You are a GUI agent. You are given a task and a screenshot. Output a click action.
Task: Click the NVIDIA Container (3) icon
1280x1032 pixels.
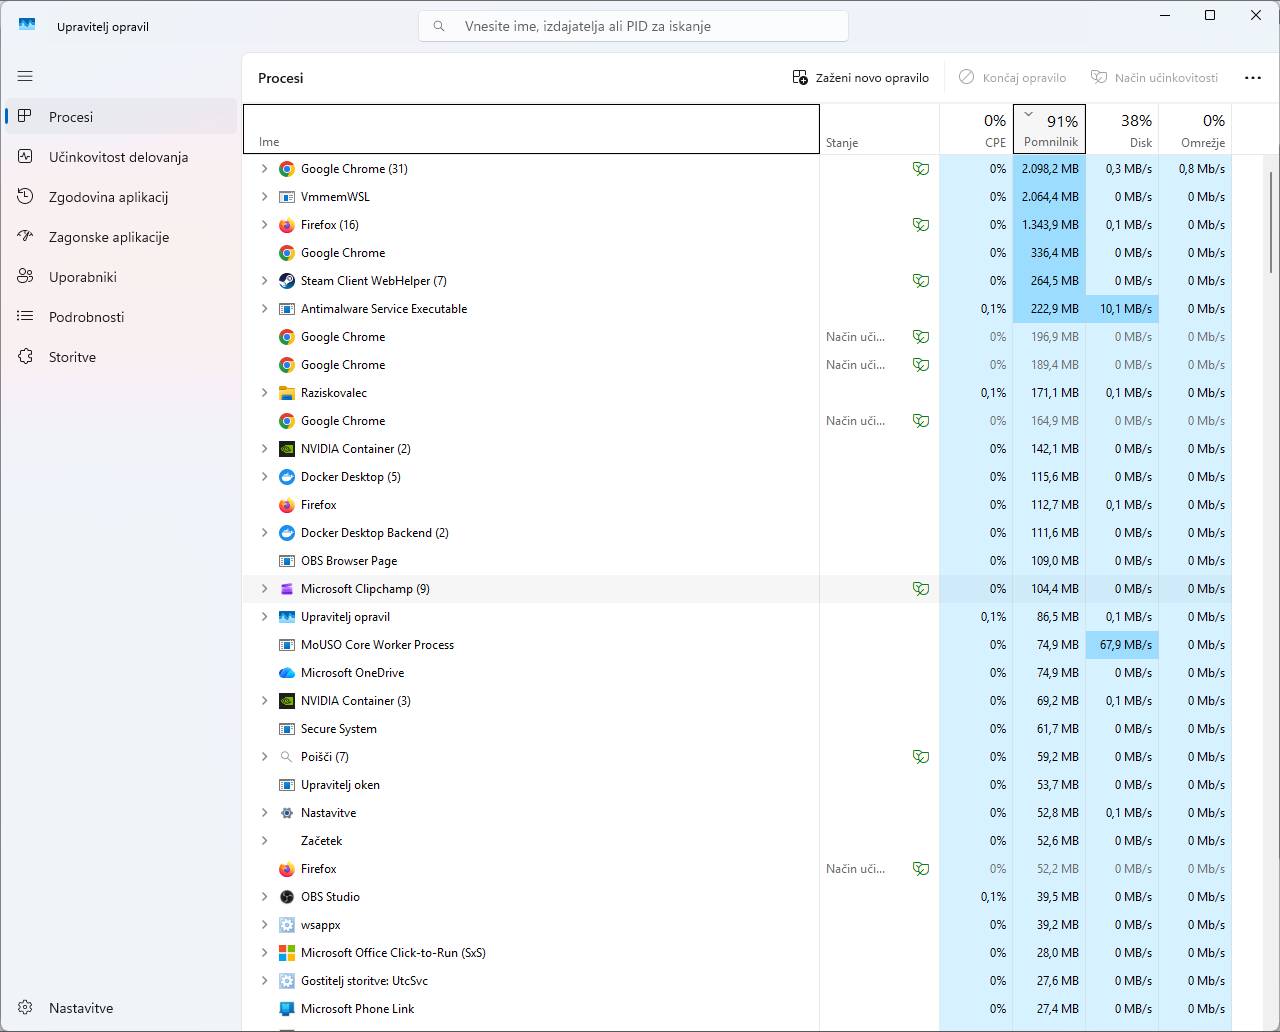[287, 701]
